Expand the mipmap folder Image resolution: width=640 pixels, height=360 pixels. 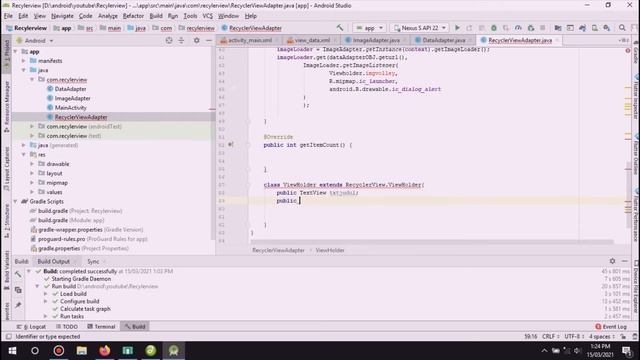coord(32,182)
